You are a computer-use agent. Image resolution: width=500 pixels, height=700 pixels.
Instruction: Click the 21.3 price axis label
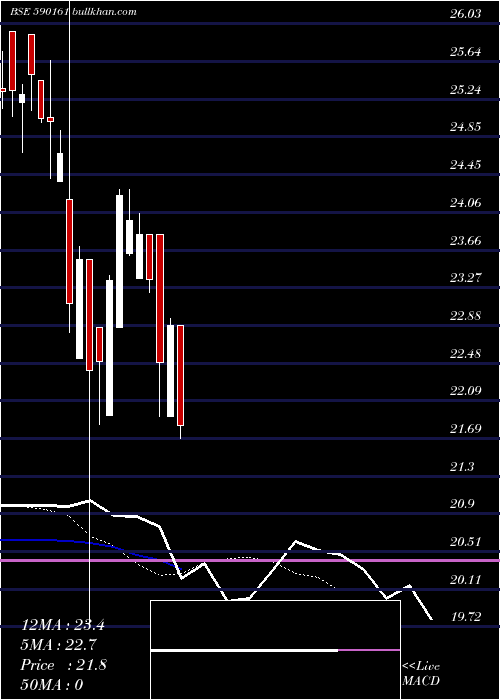point(462,467)
